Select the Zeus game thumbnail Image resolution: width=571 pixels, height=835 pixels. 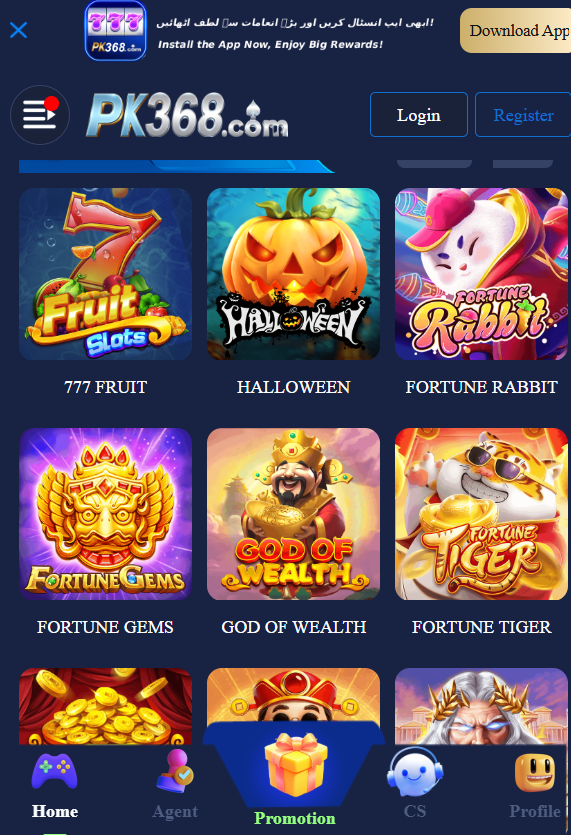click(x=481, y=706)
